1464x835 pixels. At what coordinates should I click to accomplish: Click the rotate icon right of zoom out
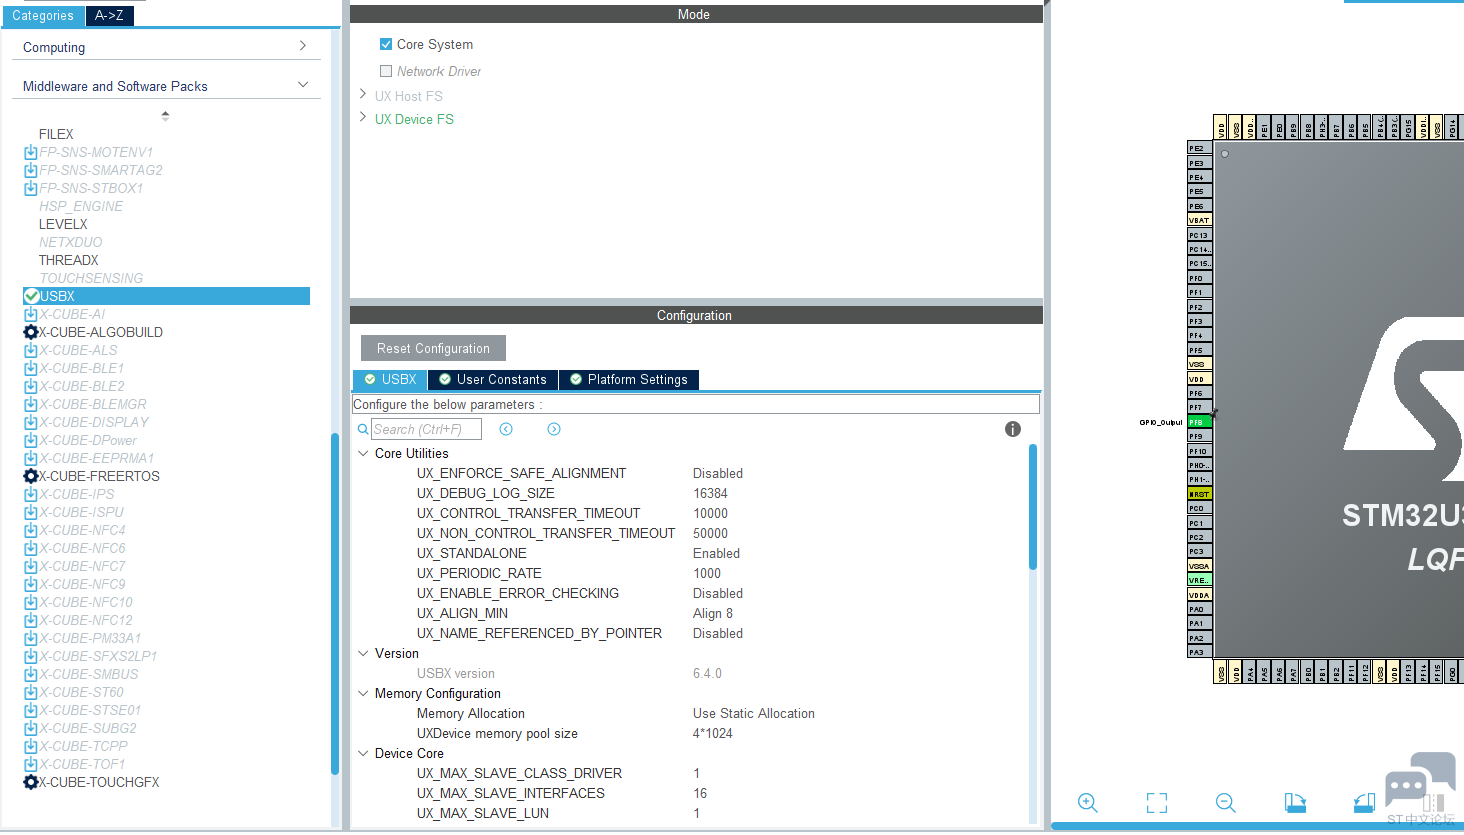[x=1295, y=802]
